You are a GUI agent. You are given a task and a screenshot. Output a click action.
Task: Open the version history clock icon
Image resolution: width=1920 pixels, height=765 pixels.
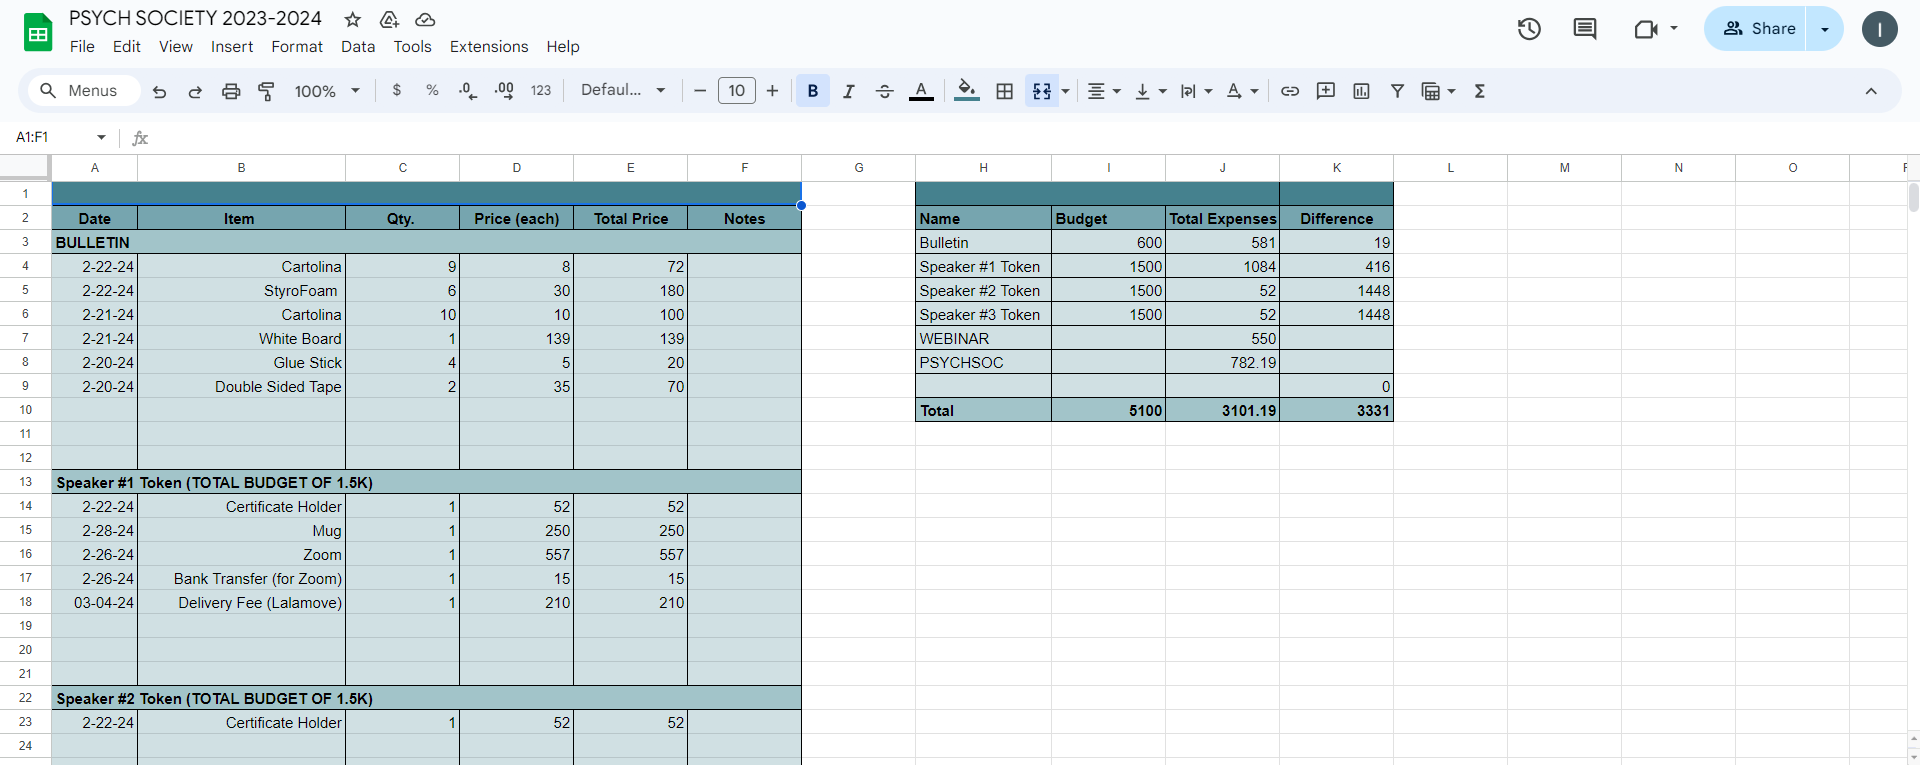(x=1529, y=29)
